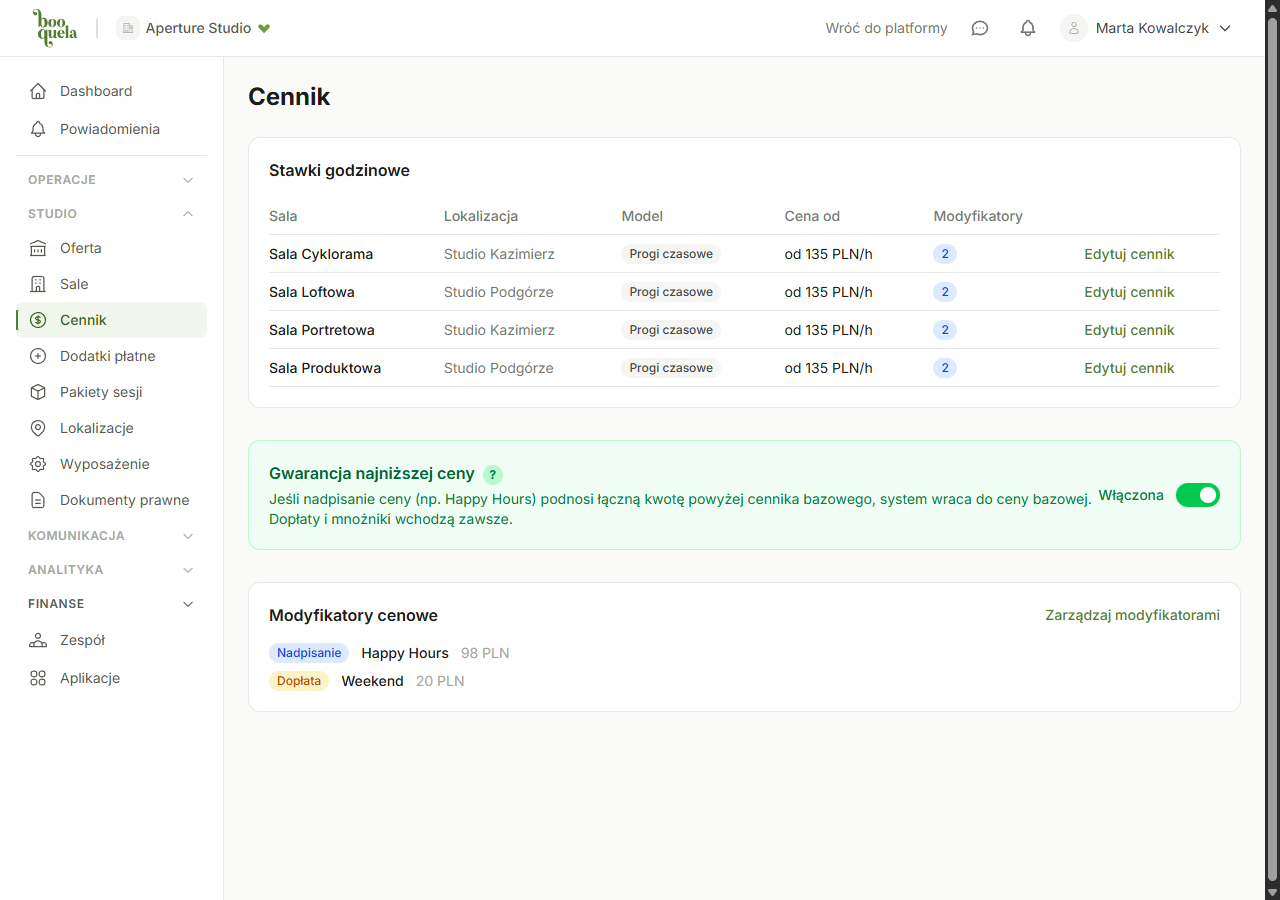Click the Pakiety sesji box icon
Screen dimensions: 1280x900
38,392
